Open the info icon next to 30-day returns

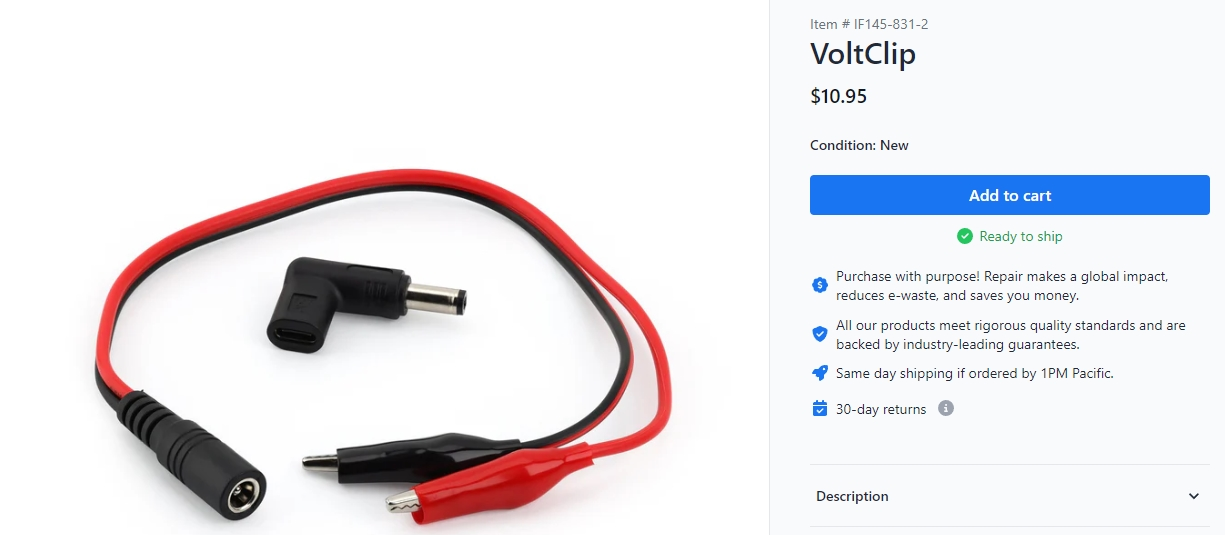946,408
